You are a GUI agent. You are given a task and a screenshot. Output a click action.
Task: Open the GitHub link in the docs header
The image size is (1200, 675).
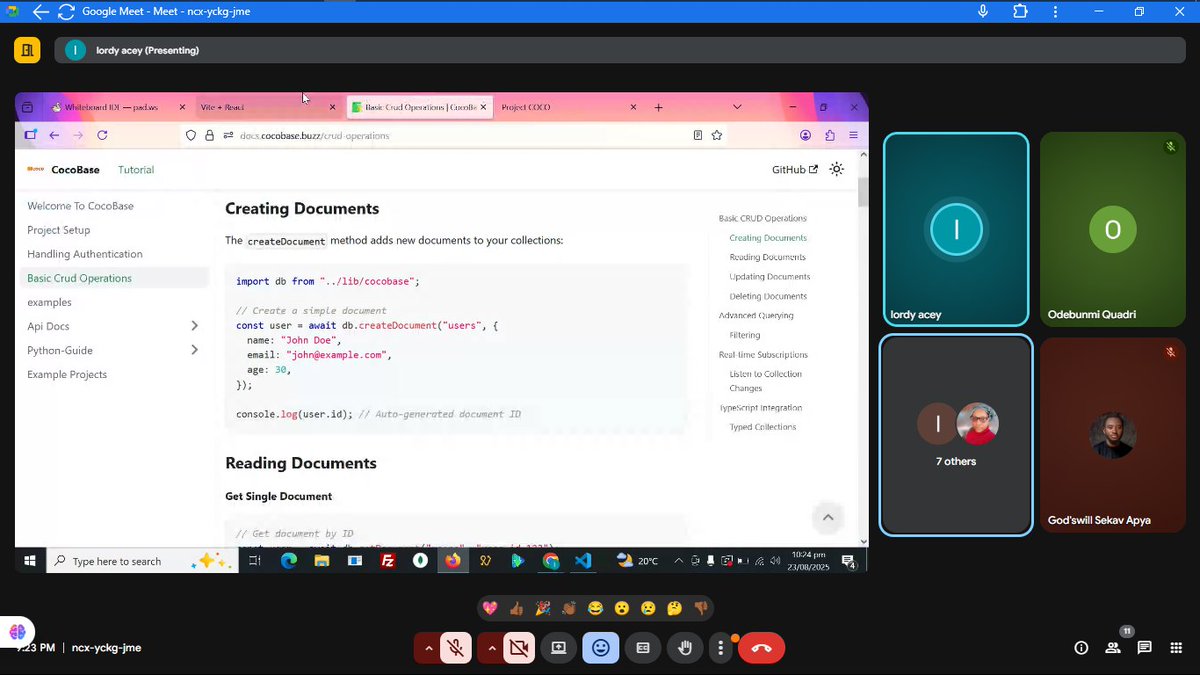coord(794,169)
